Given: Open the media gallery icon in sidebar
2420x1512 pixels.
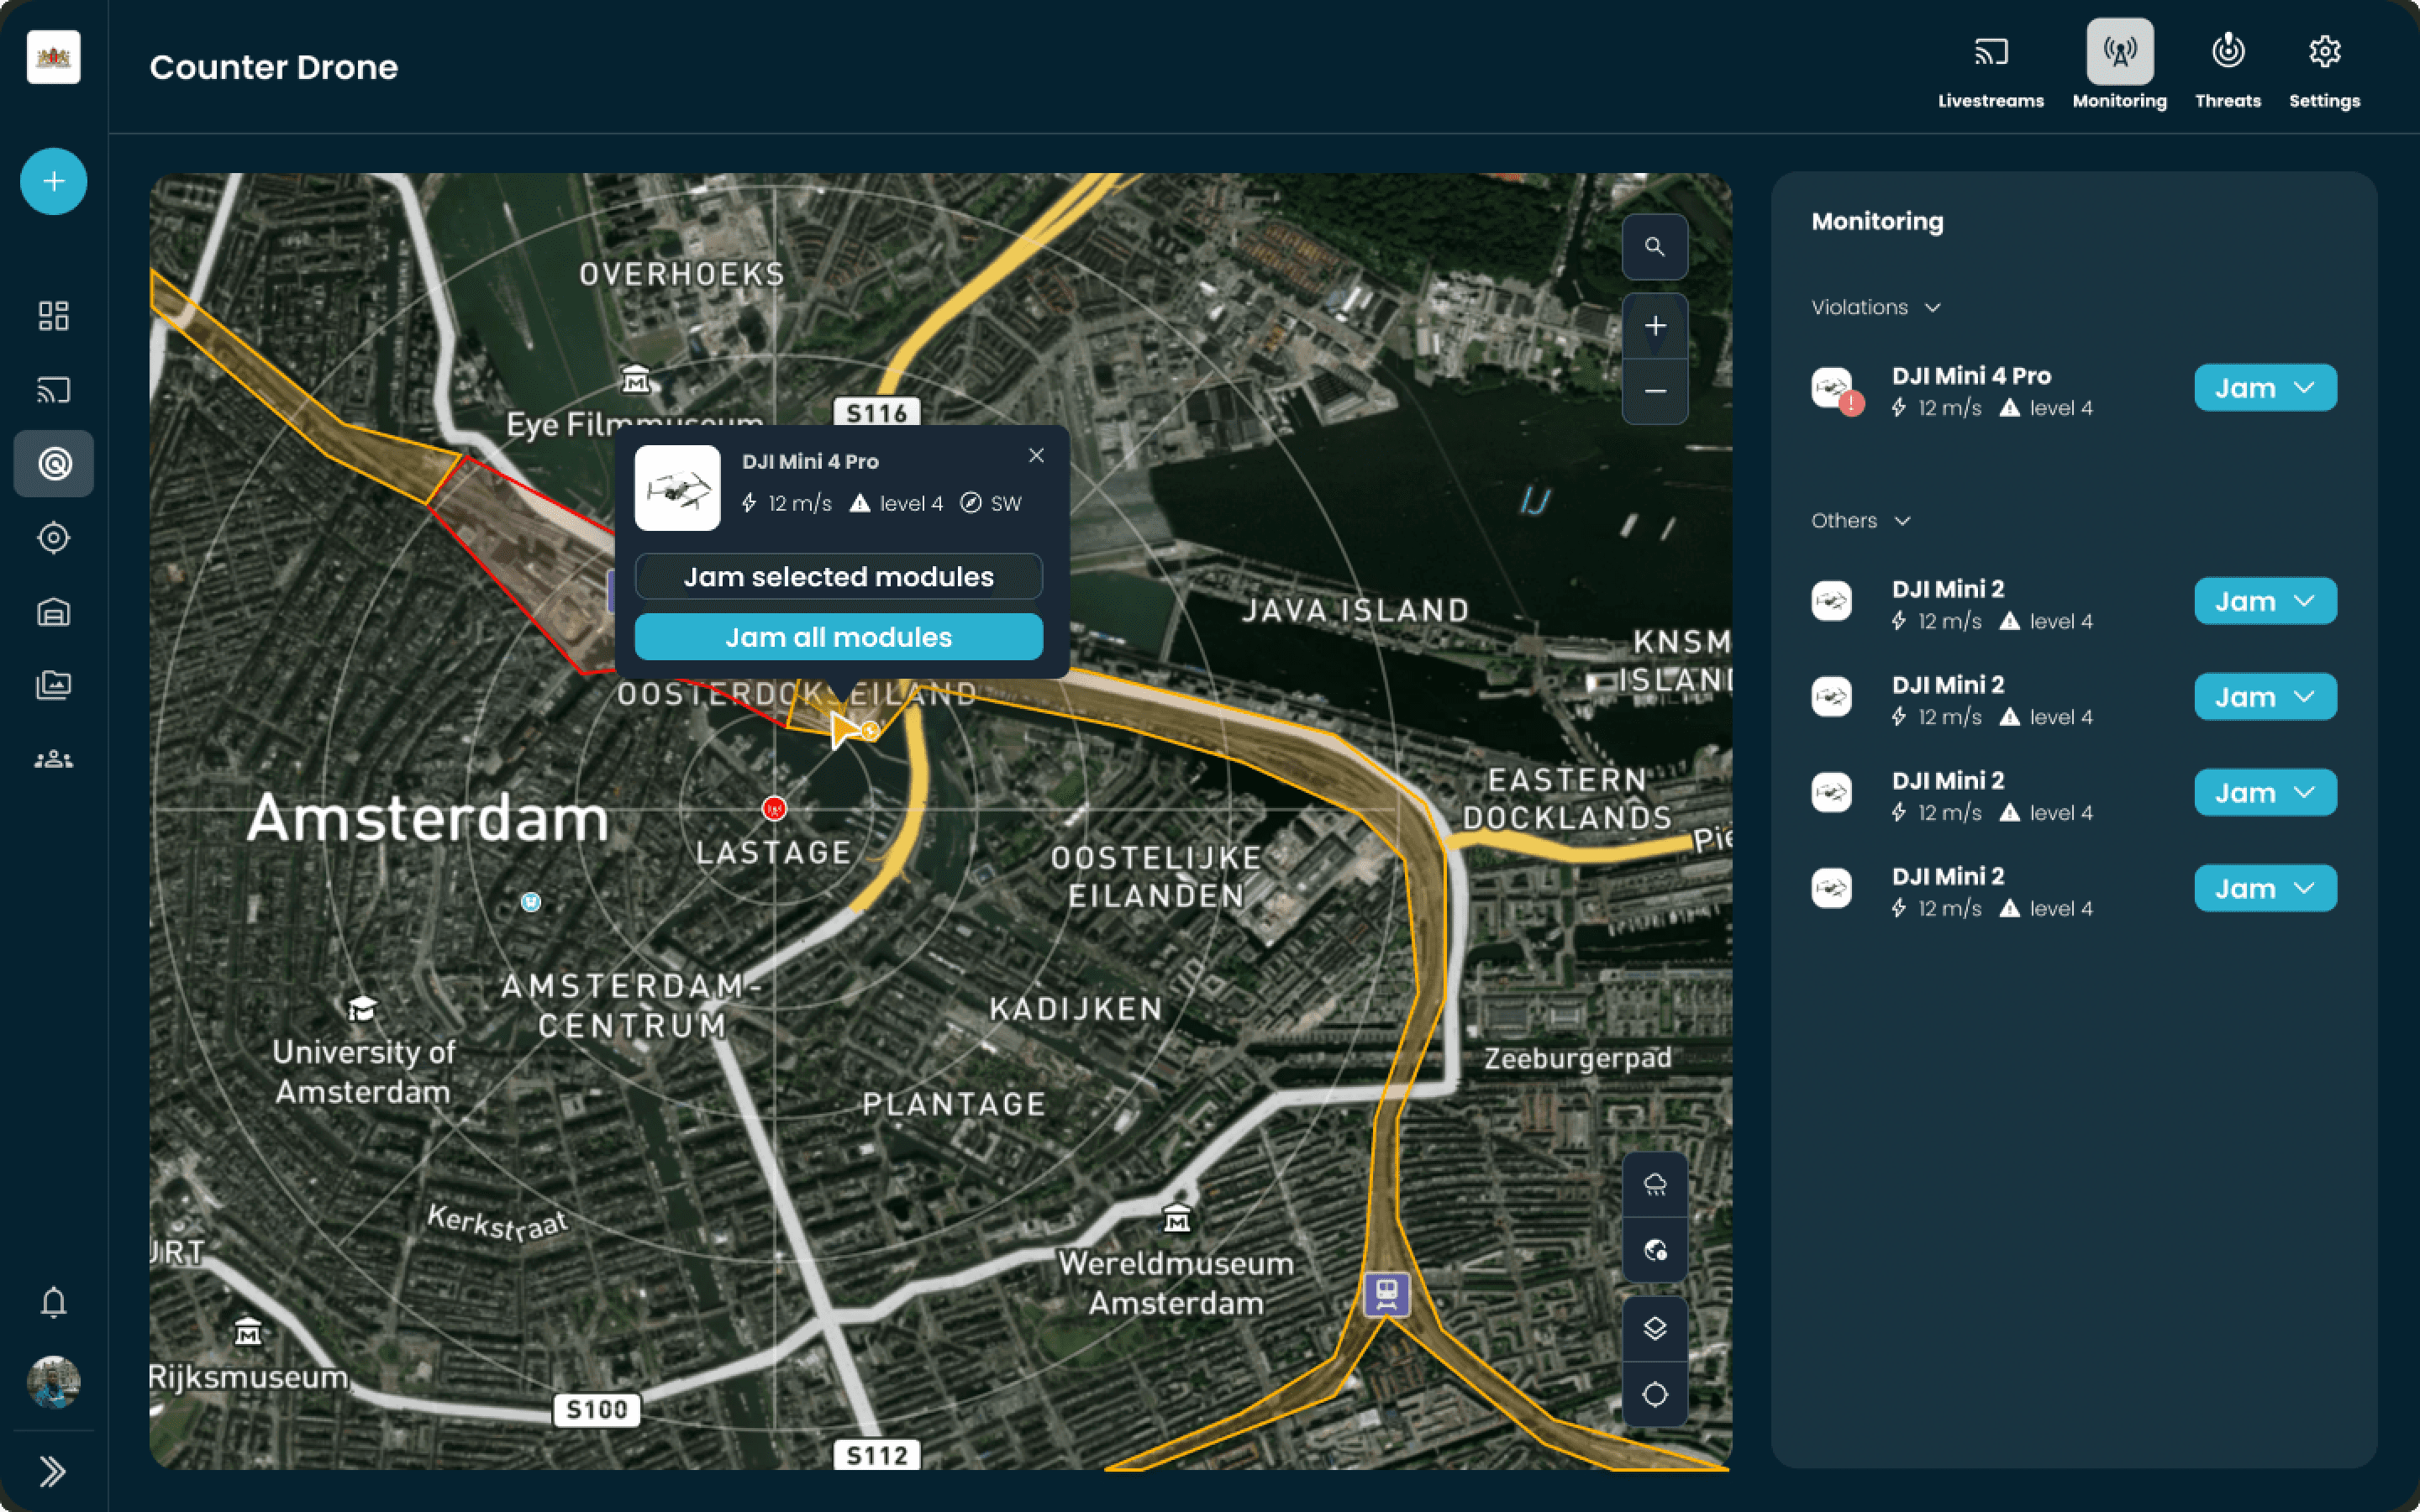Looking at the screenshot, I should coord(54,685).
